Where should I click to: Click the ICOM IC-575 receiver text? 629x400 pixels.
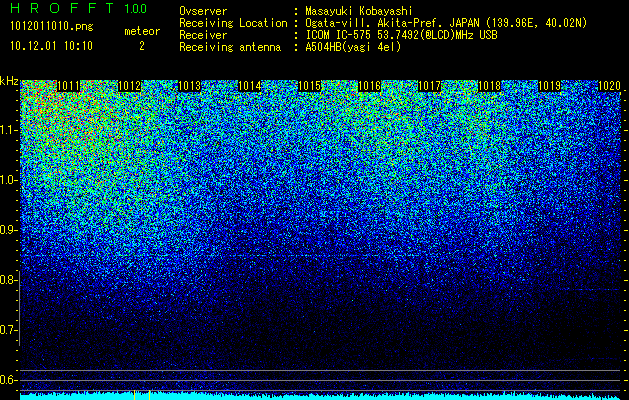[401, 35]
